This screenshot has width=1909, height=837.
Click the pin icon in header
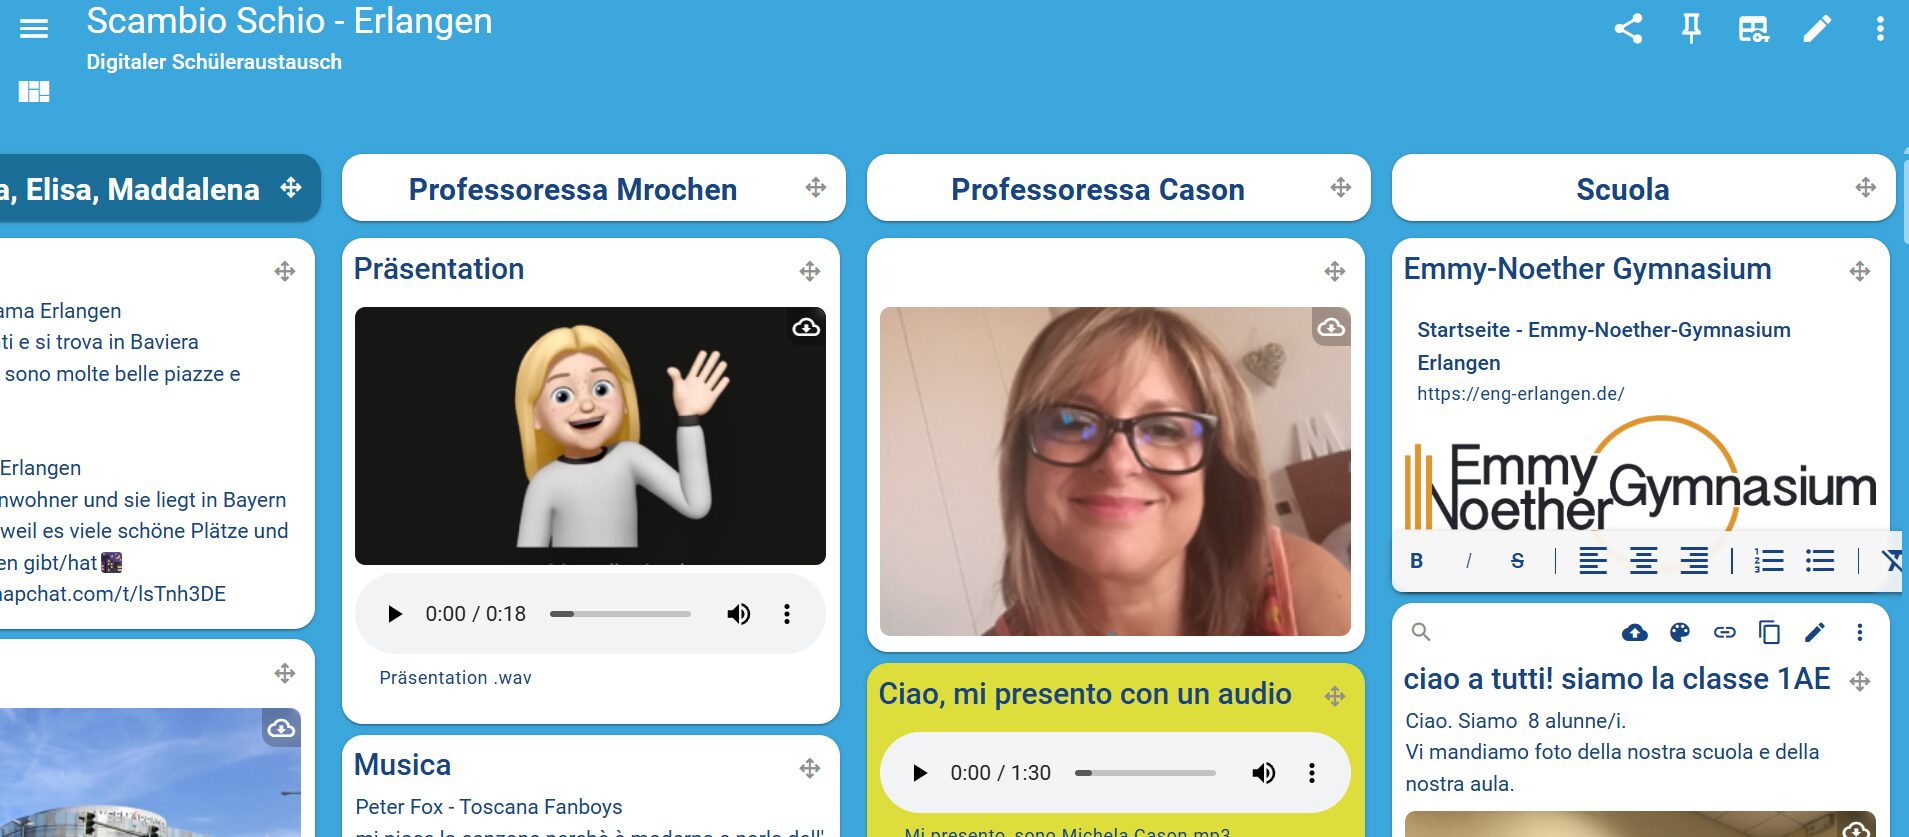click(x=1691, y=28)
